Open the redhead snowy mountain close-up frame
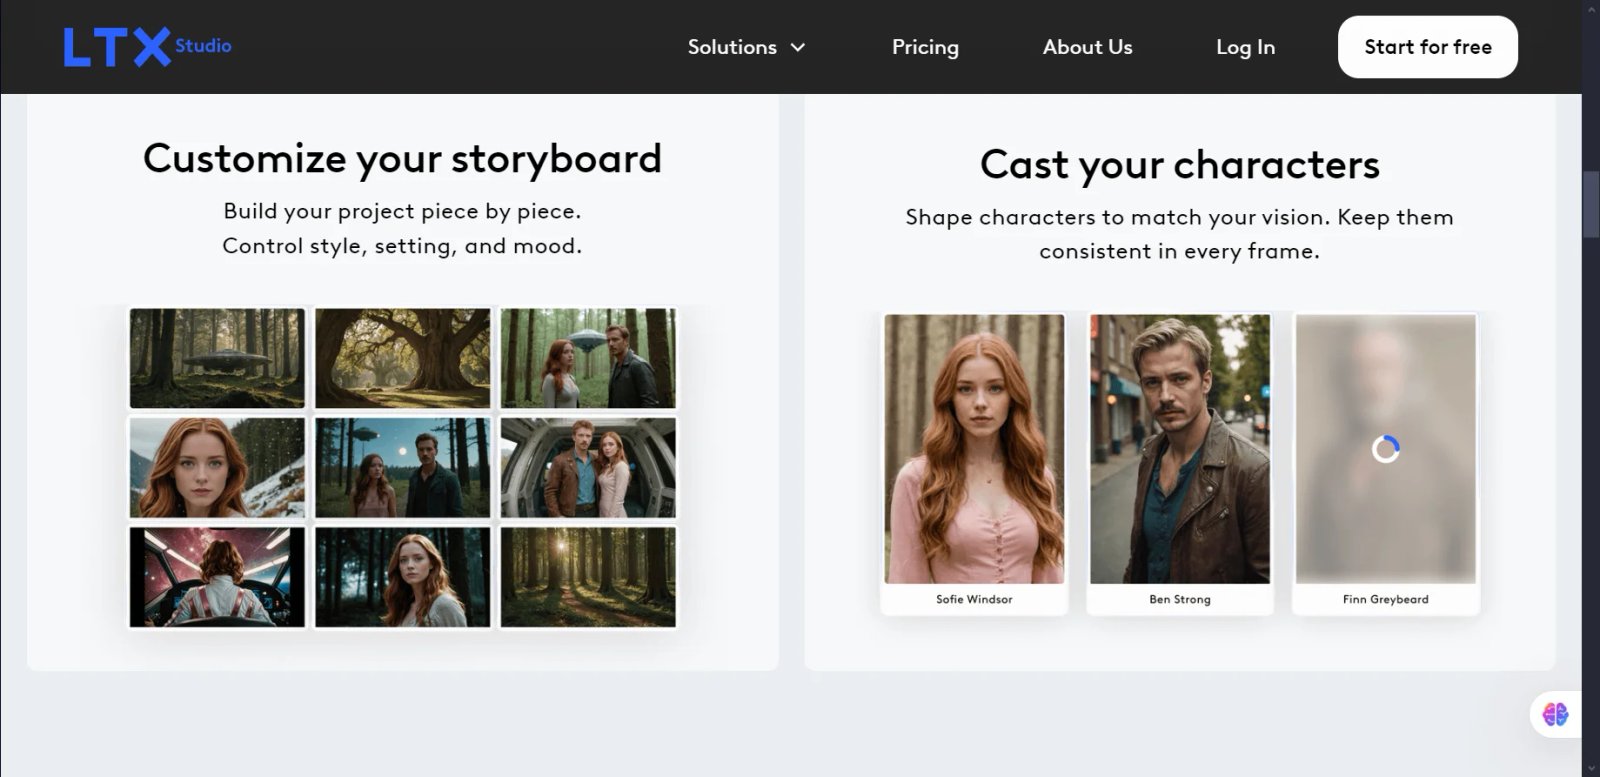Image resolution: width=1600 pixels, height=777 pixels. coord(217,467)
